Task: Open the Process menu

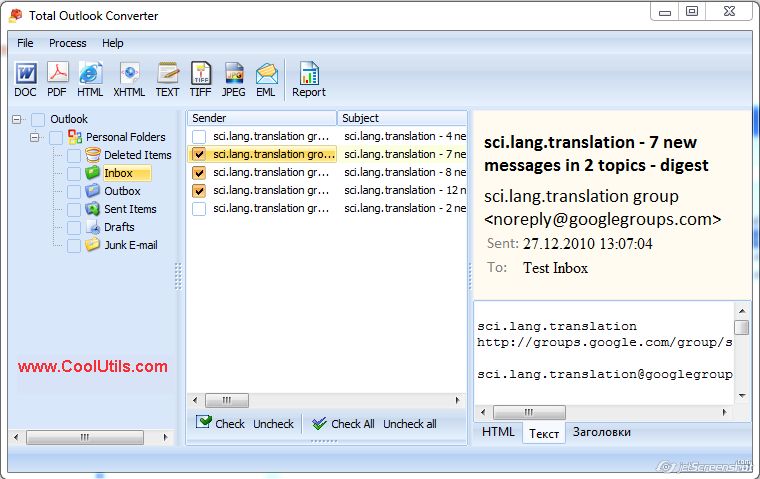Action: (x=67, y=43)
